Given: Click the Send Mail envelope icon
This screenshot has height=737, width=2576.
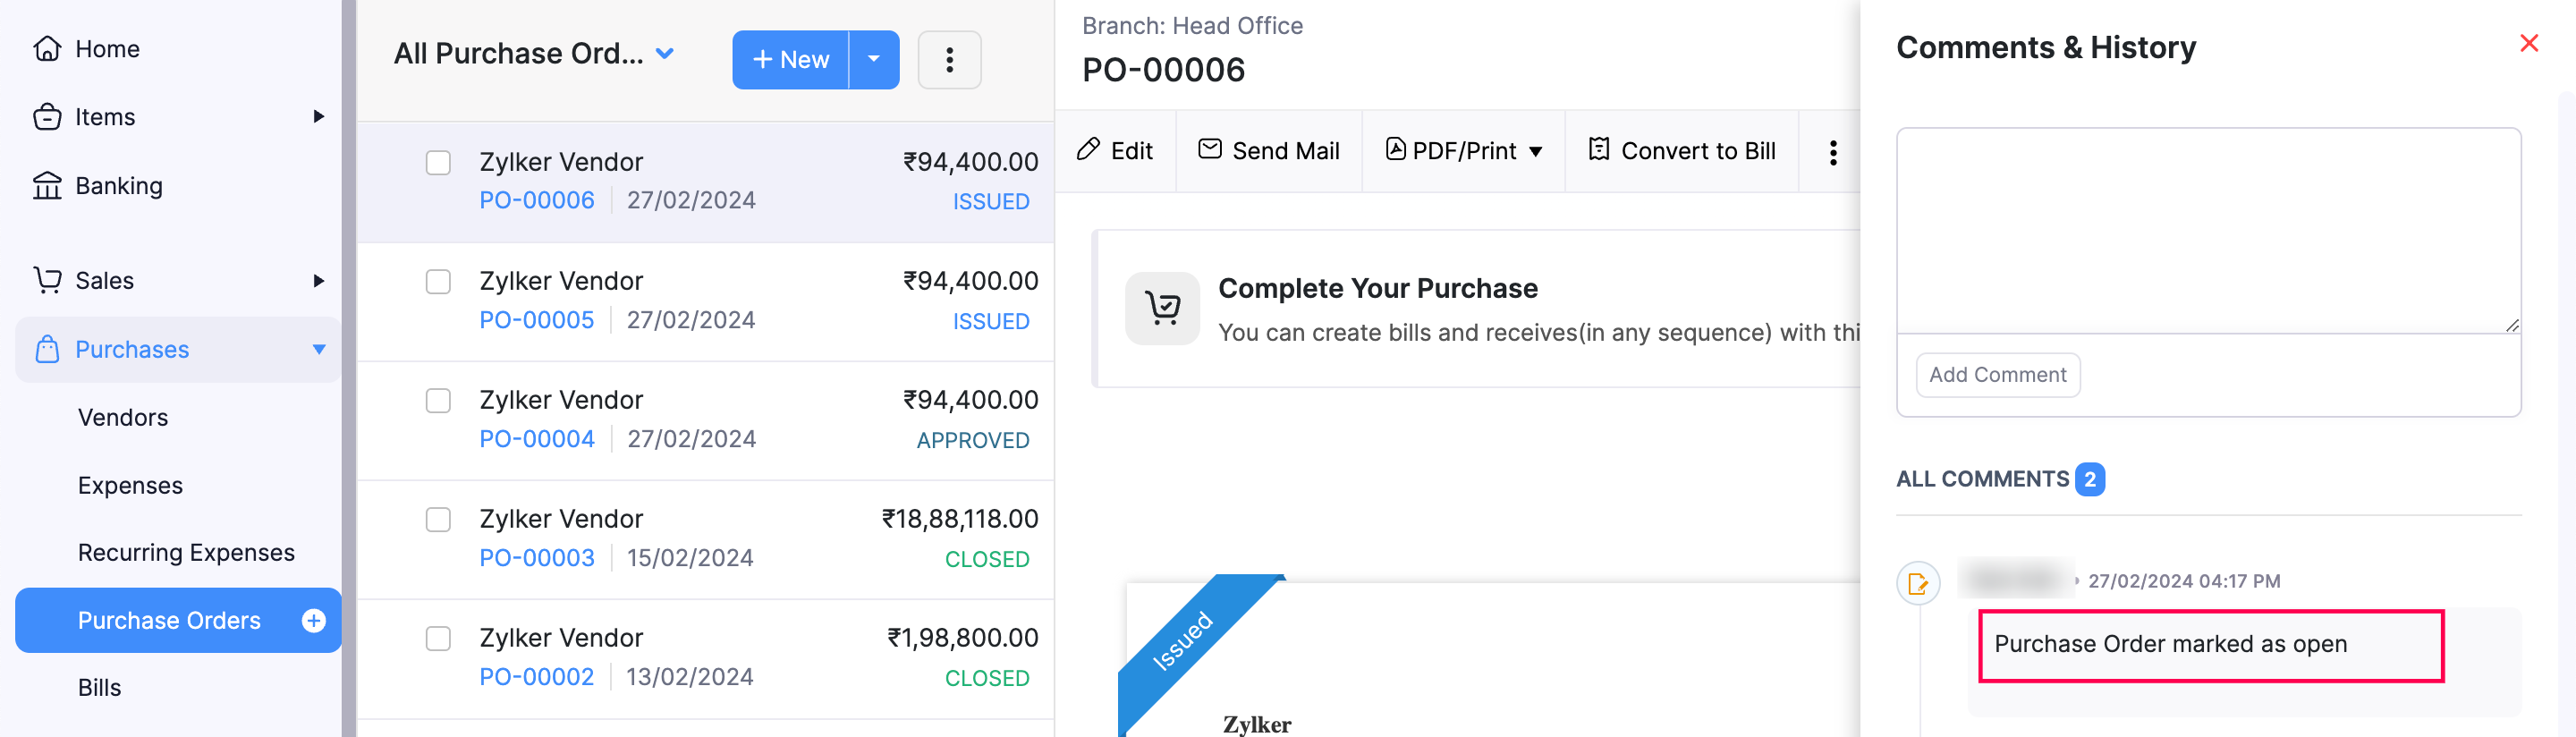Looking at the screenshot, I should (x=1210, y=150).
